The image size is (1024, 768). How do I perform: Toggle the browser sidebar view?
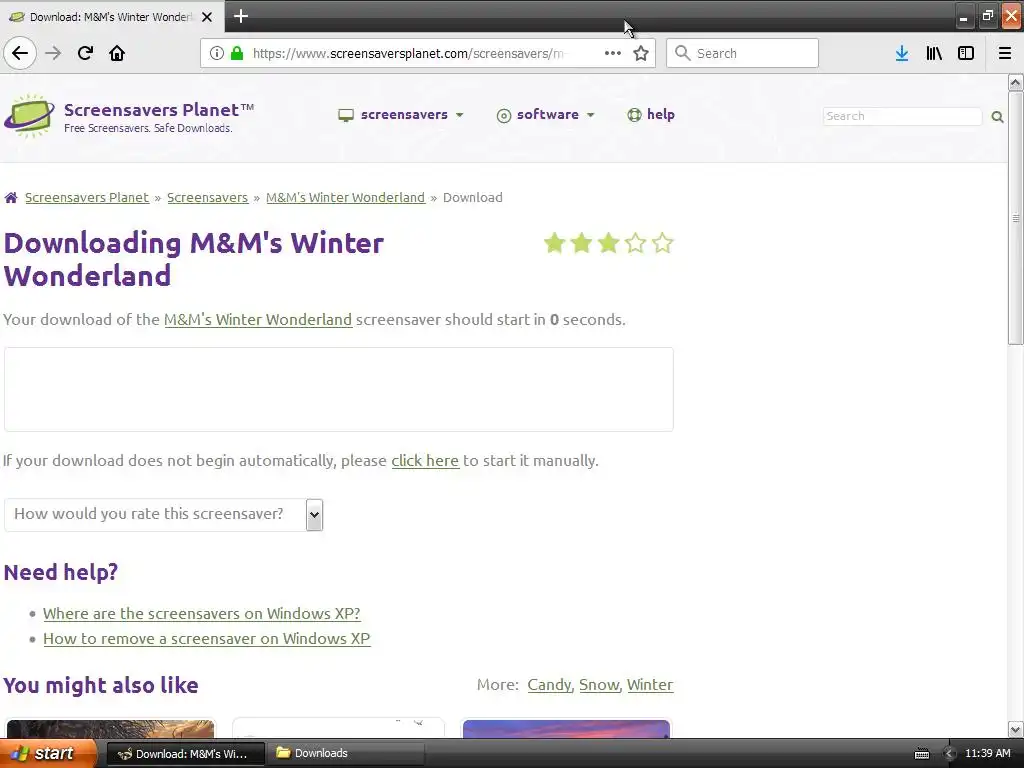[x=966, y=53]
